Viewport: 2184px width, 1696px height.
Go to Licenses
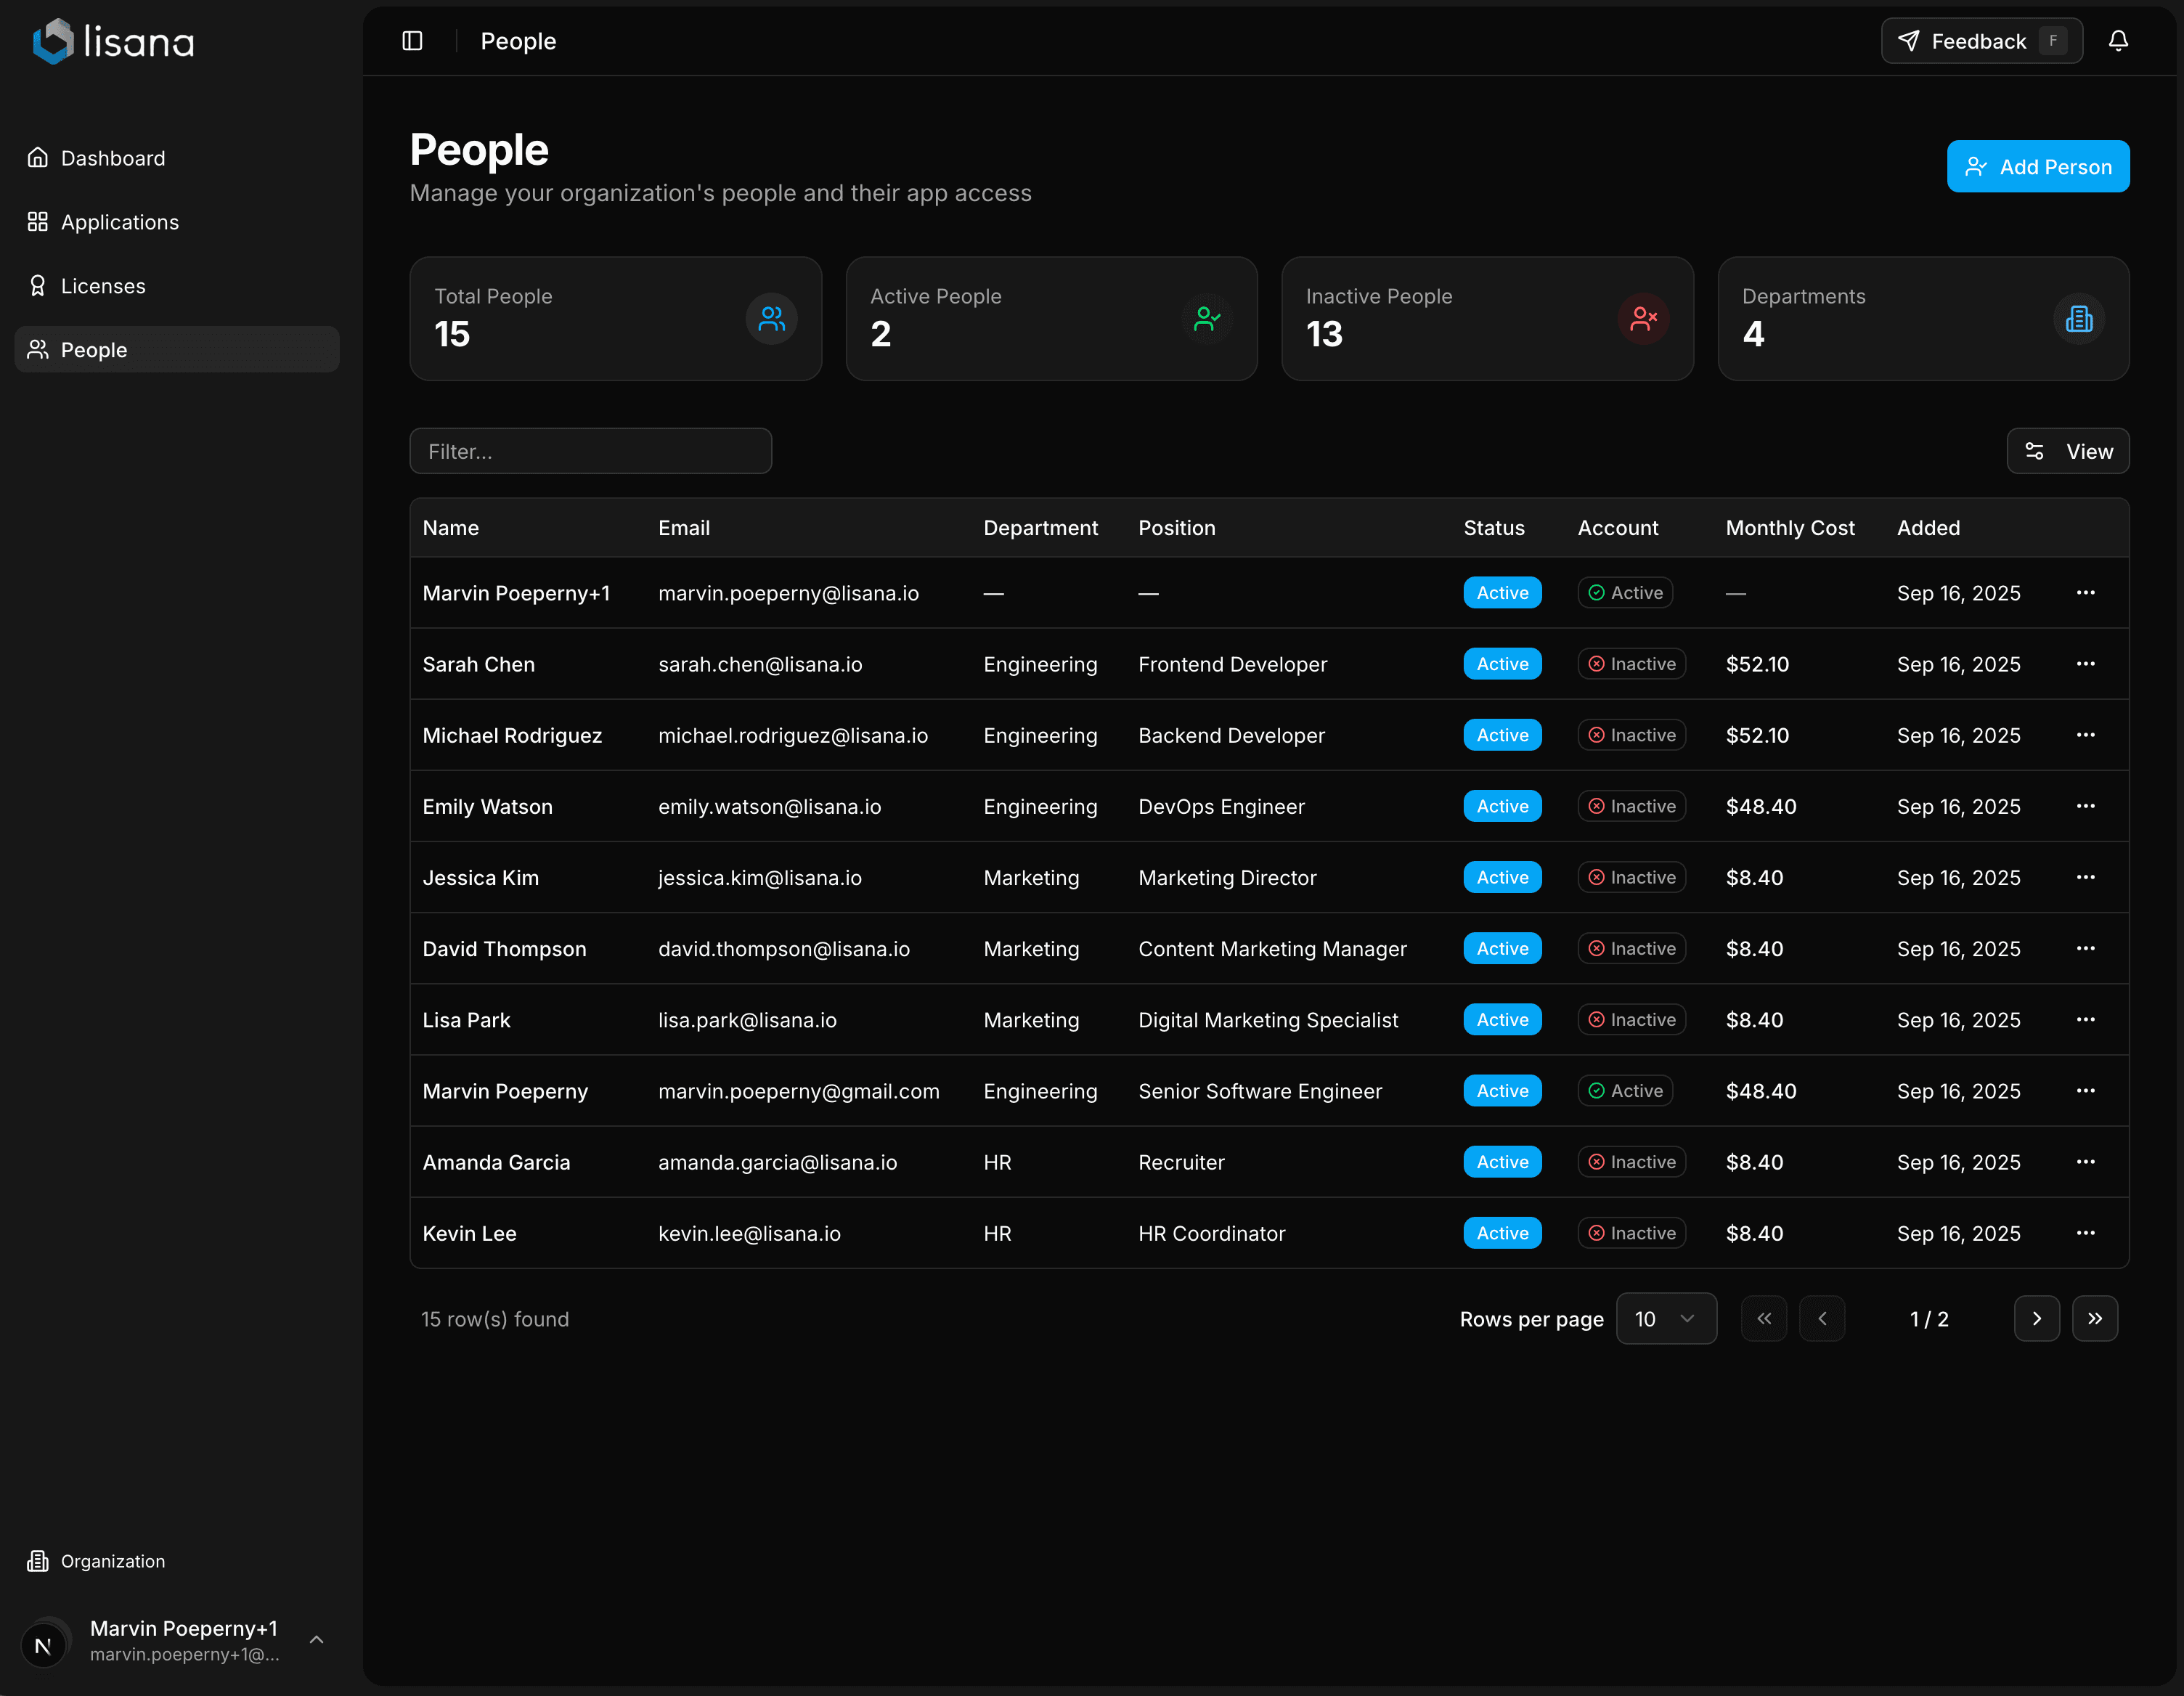click(177, 286)
